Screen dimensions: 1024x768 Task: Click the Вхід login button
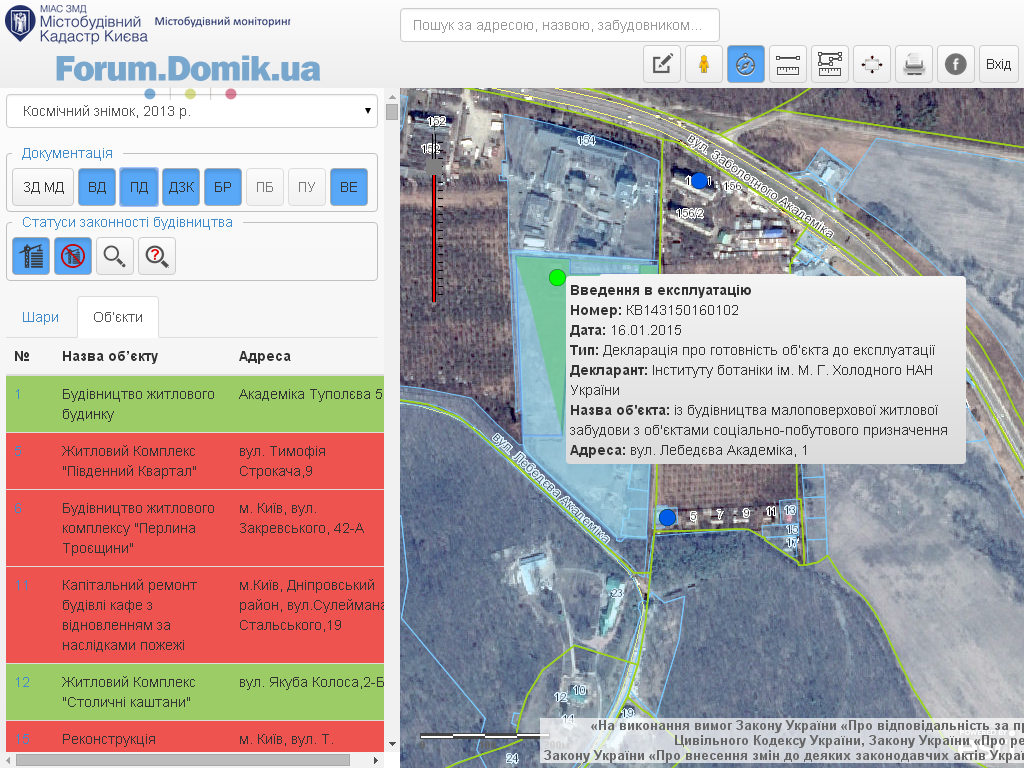coord(999,64)
